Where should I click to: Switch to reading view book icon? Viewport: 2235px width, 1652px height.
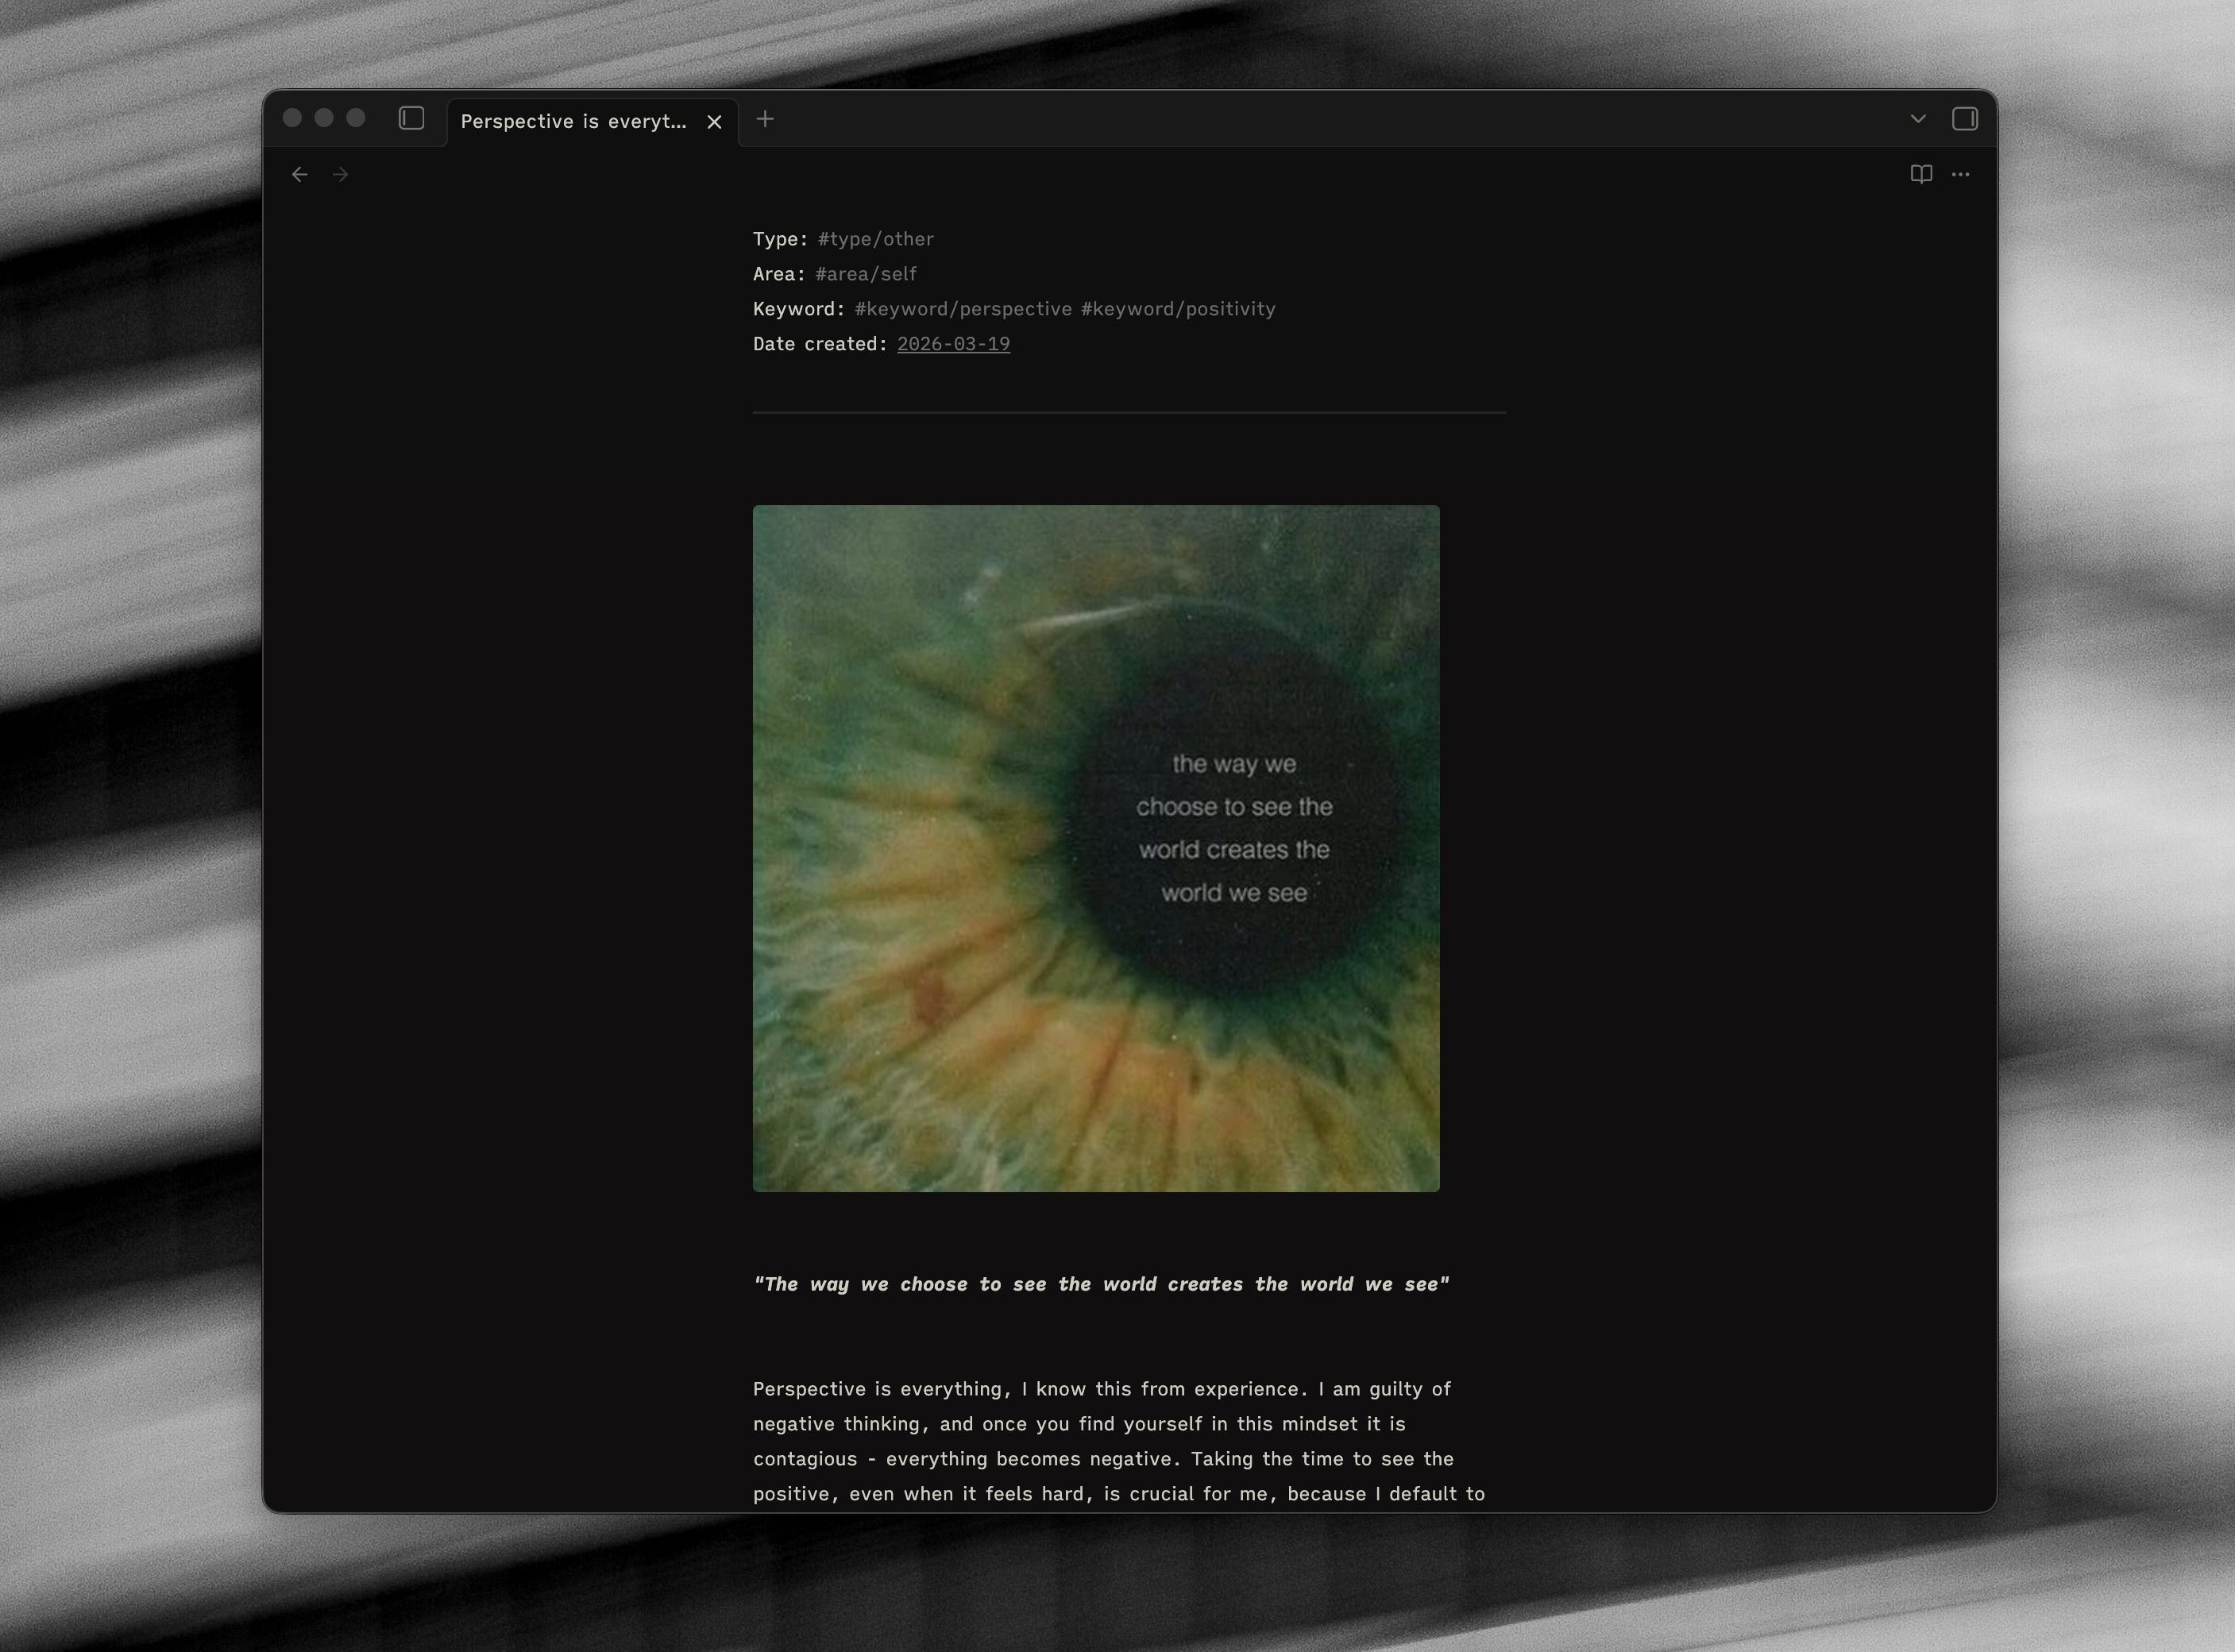point(1920,174)
